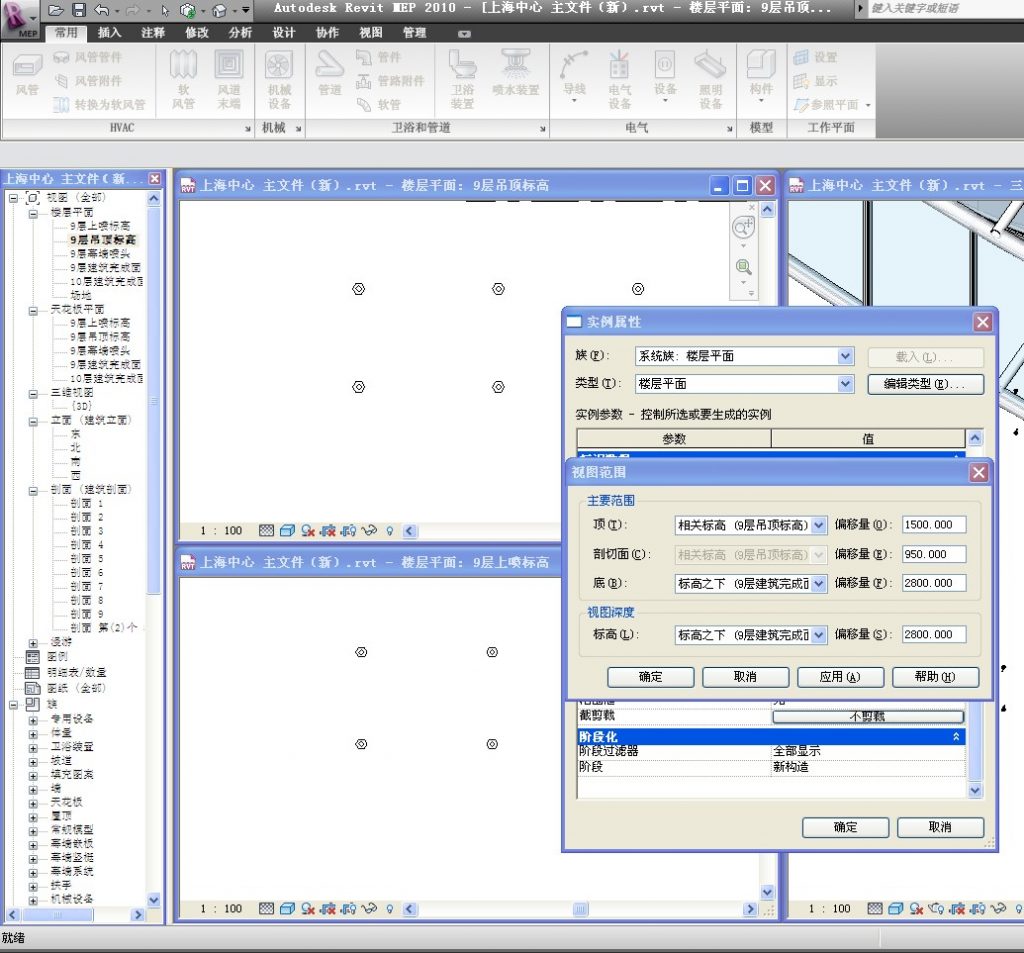Switch to the 插入 ribbon tab

coord(109,32)
